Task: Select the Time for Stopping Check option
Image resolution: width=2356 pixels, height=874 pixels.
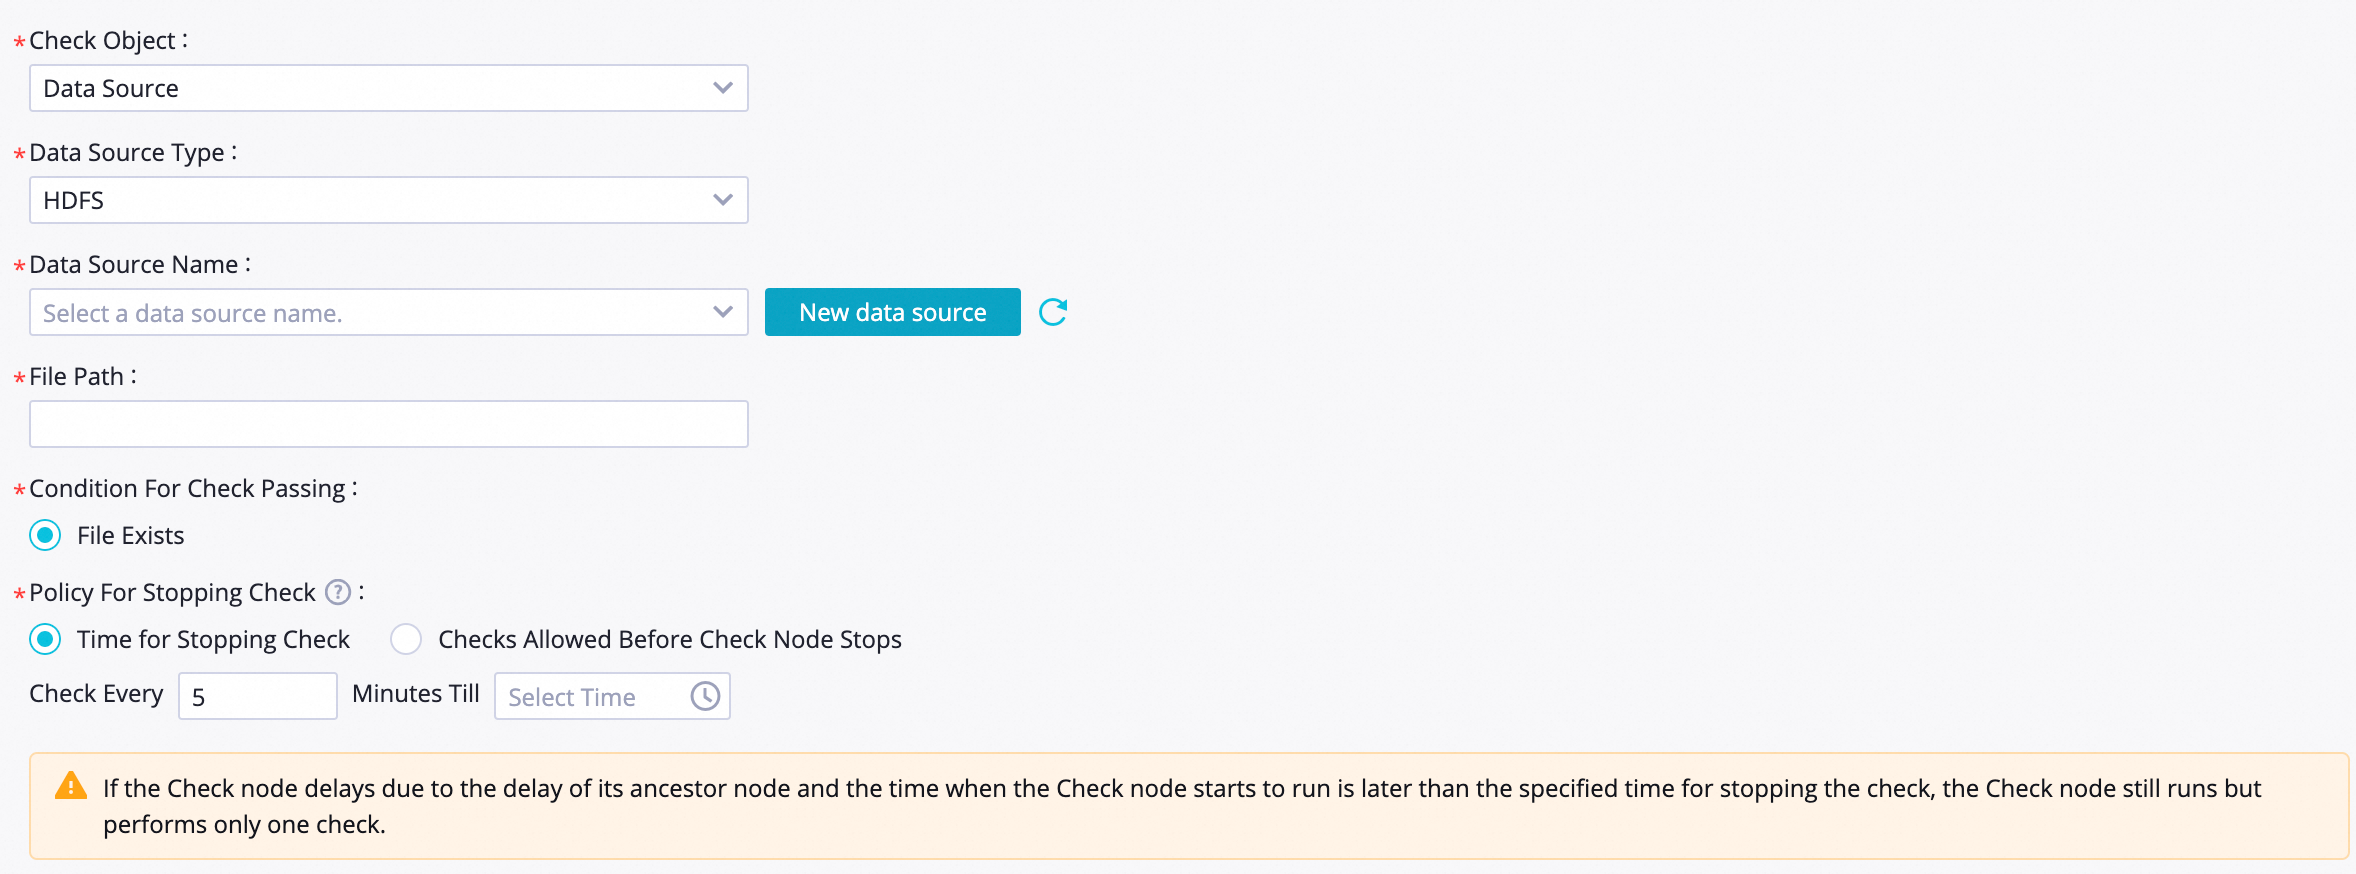Action: pyautogui.click(x=45, y=639)
